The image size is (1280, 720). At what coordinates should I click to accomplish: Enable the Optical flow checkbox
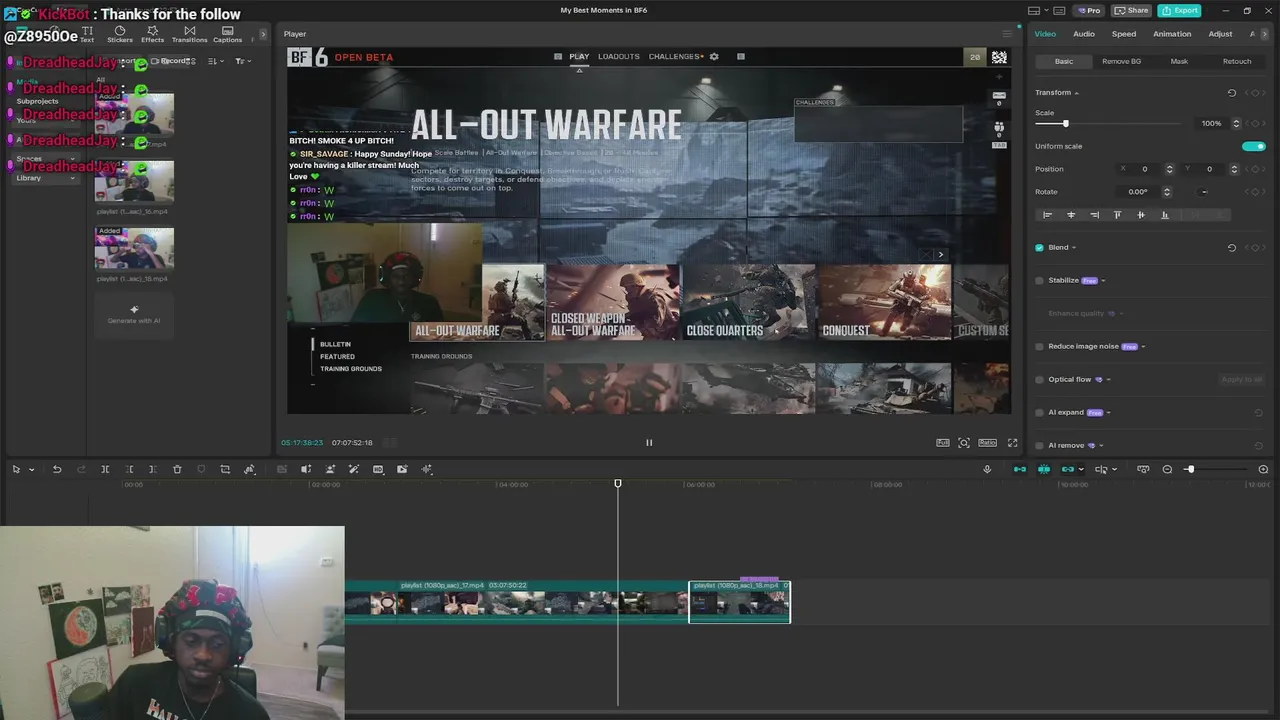(1039, 380)
